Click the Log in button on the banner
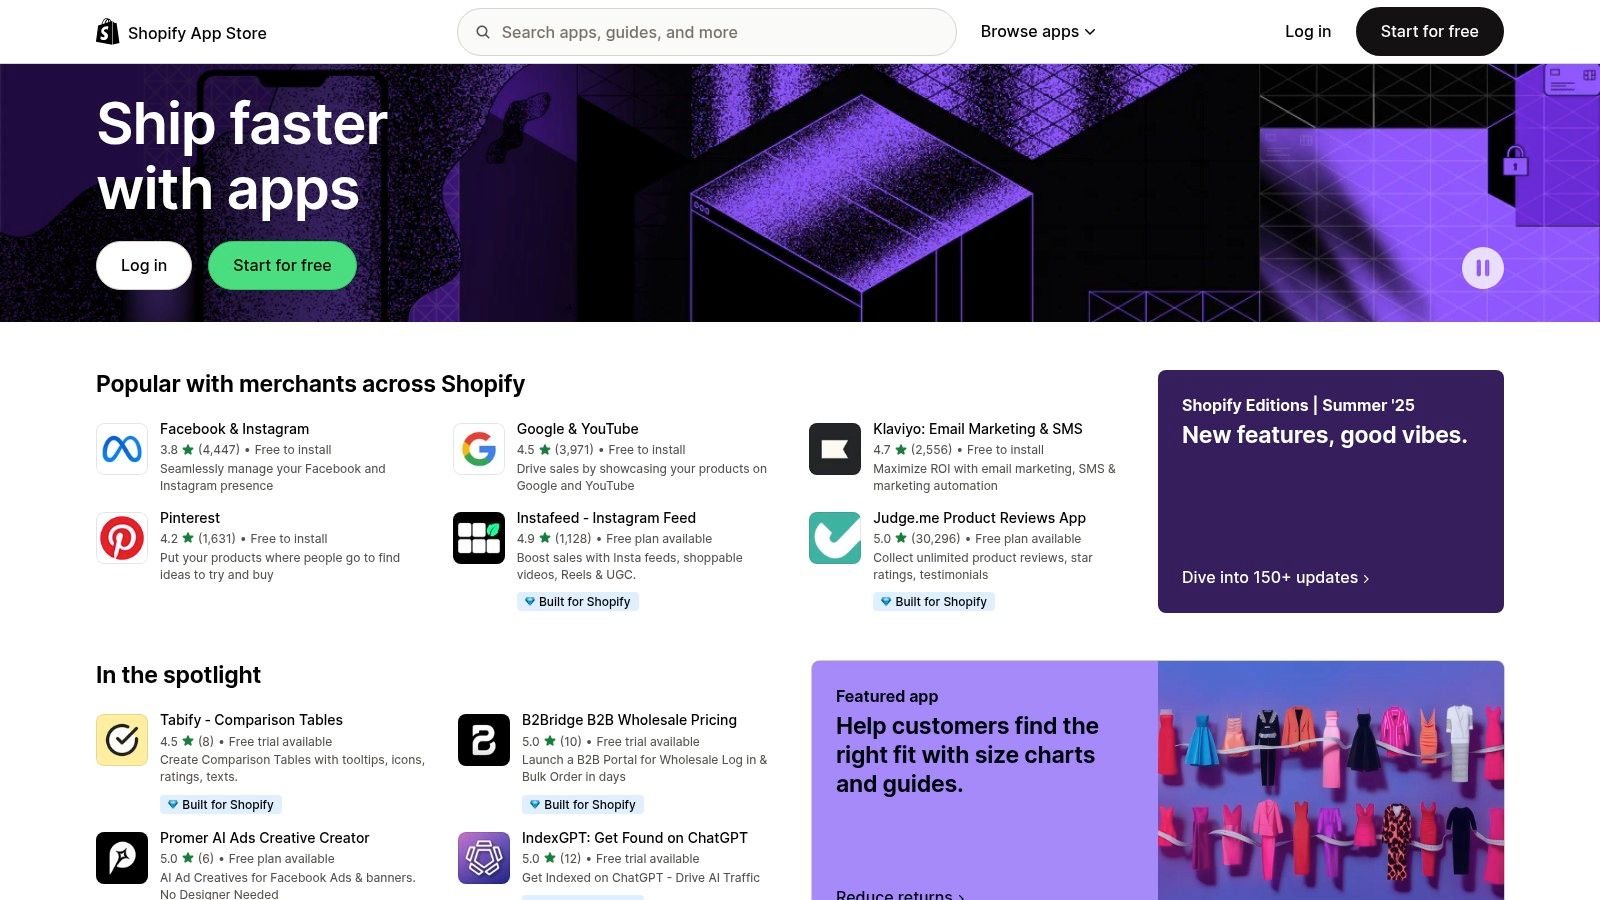The image size is (1600, 900). (x=143, y=265)
